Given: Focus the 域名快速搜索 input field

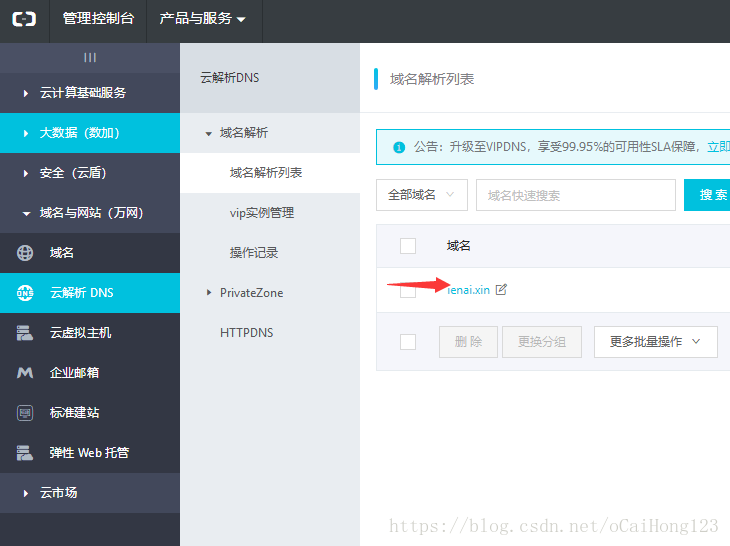Looking at the screenshot, I should [x=576, y=195].
